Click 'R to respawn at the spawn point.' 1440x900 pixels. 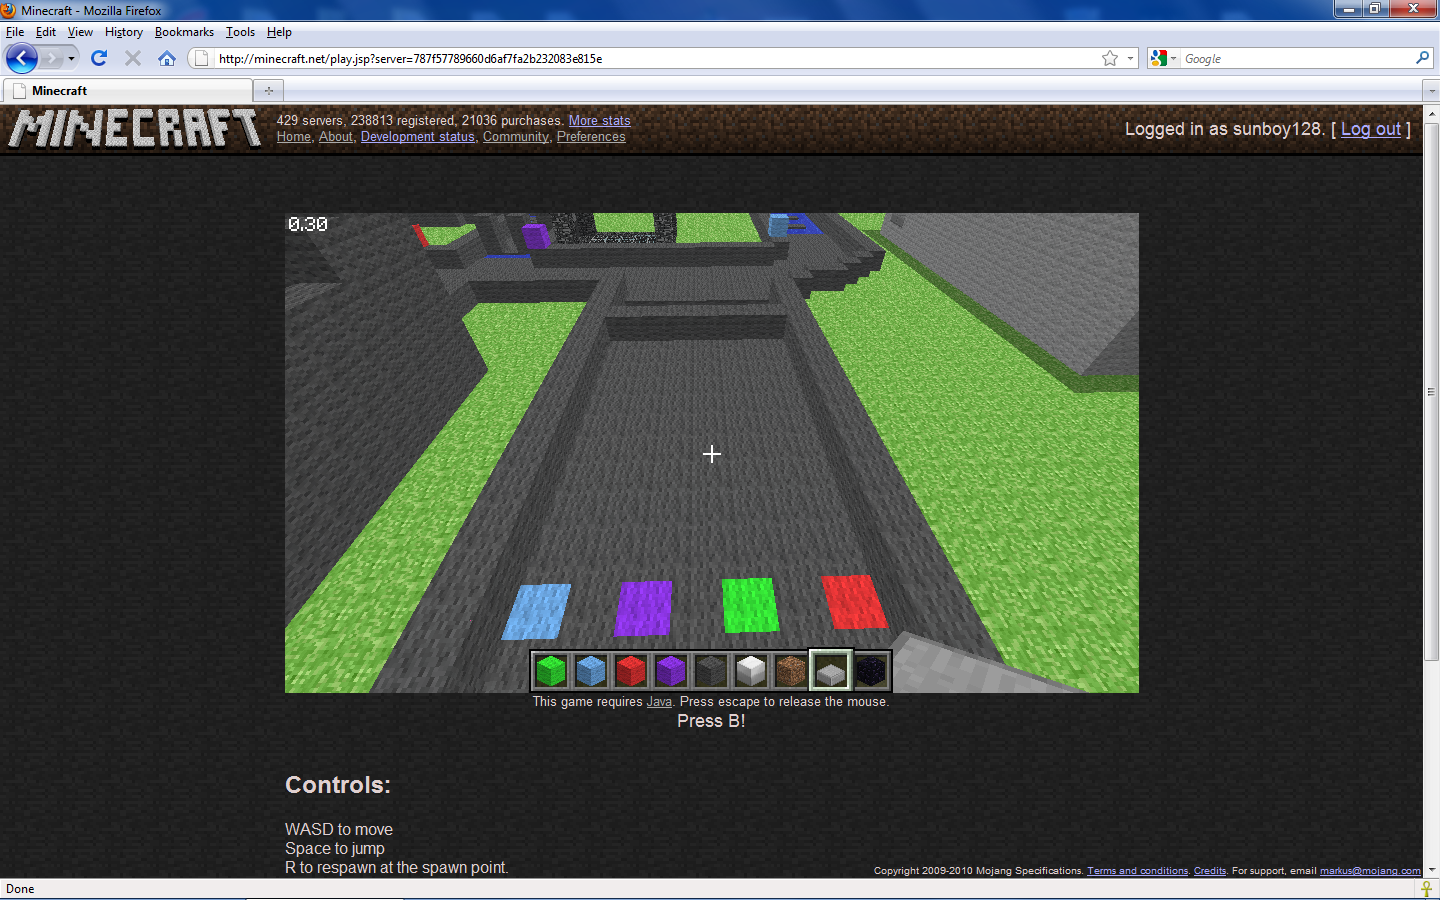[x=397, y=868]
